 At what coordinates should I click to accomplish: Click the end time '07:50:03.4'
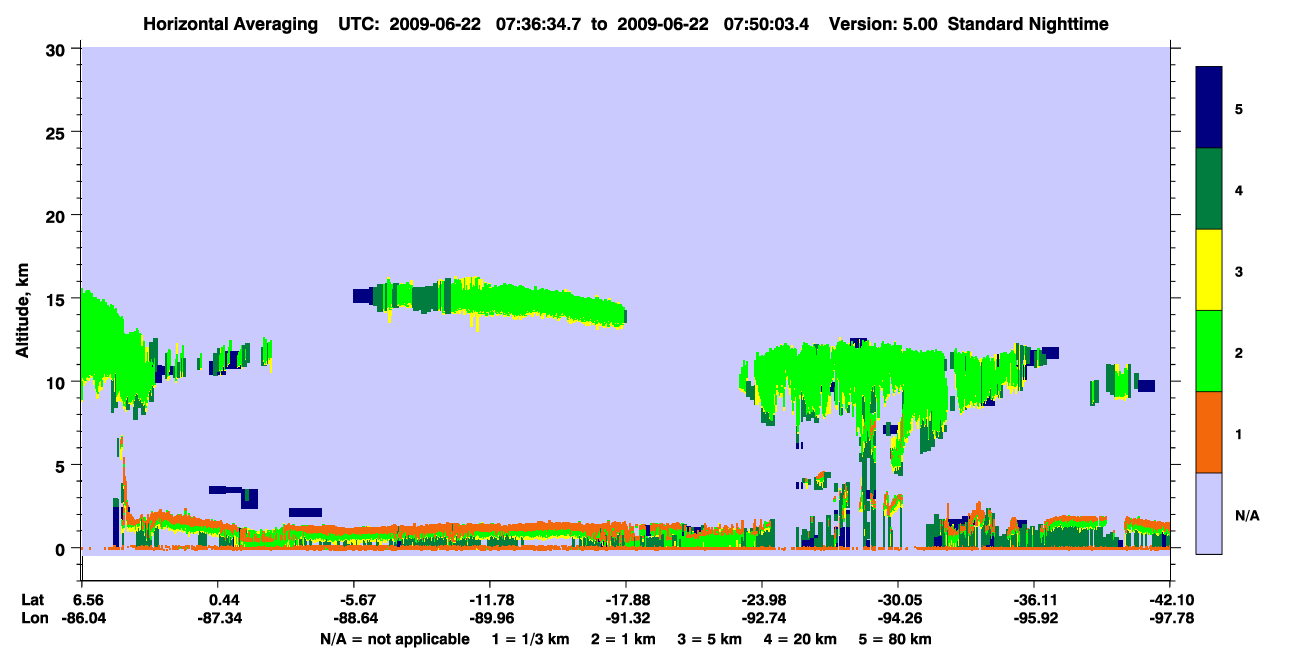[769, 23]
